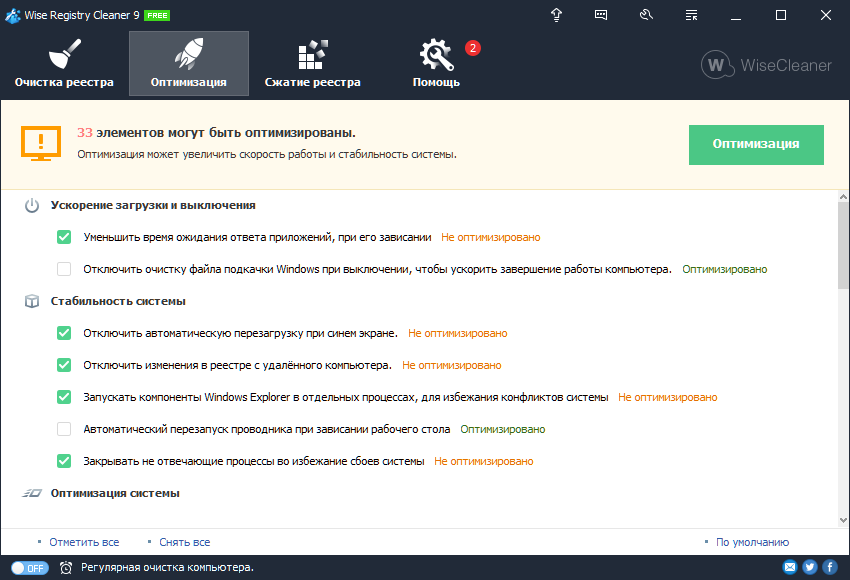Open the menu list icon in title bar
The image size is (850, 580).
tap(691, 15)
